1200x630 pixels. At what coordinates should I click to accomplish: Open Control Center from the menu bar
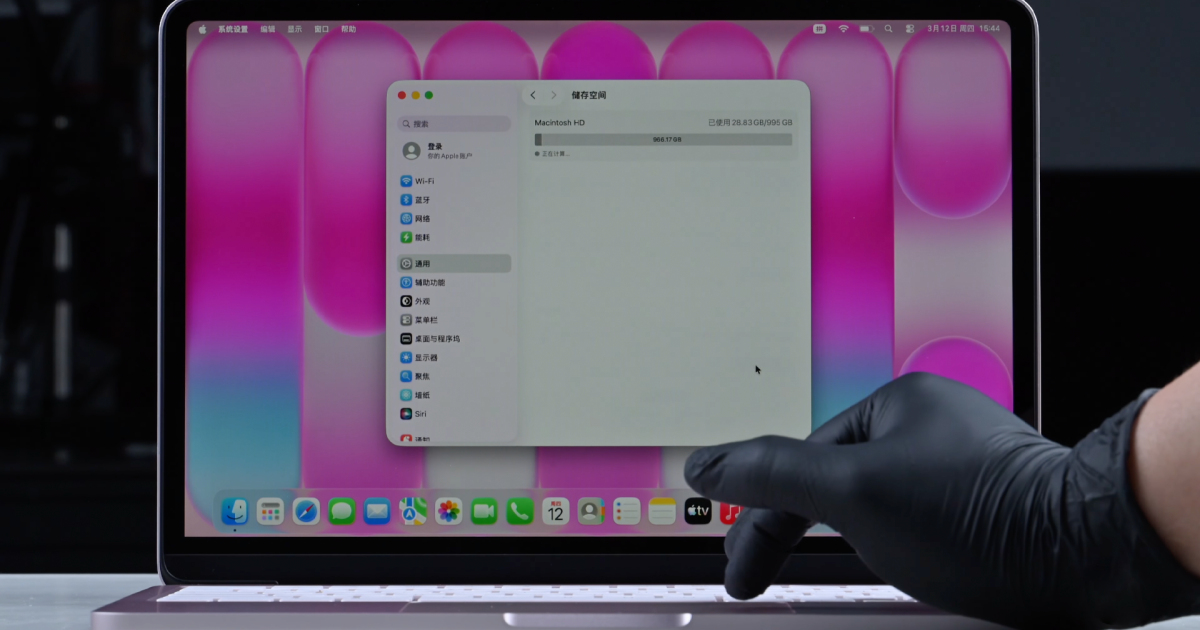point(908,29)
